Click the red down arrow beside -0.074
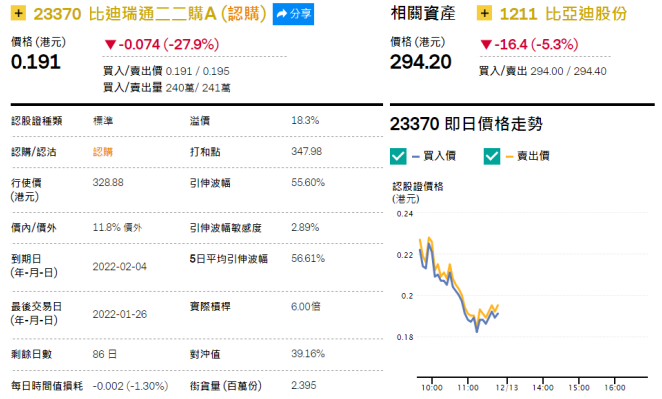This screenshot has width=662, height=399. point(110,44)
